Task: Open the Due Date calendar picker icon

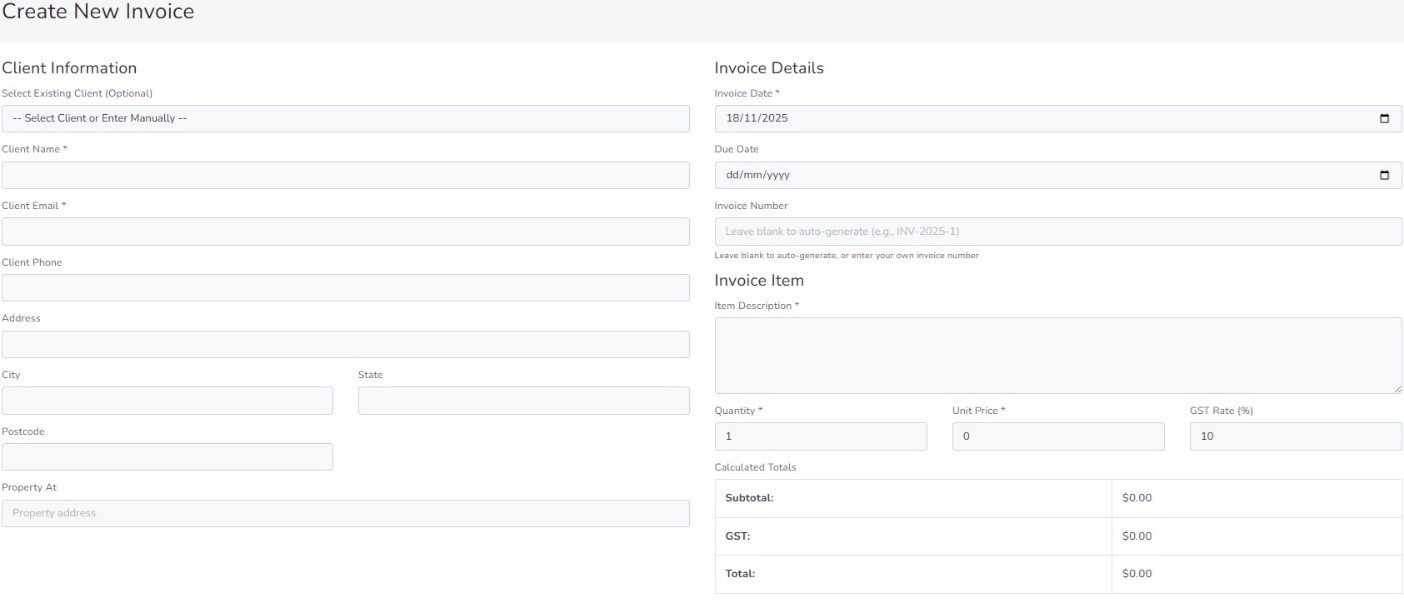Action: point(1384,176)
